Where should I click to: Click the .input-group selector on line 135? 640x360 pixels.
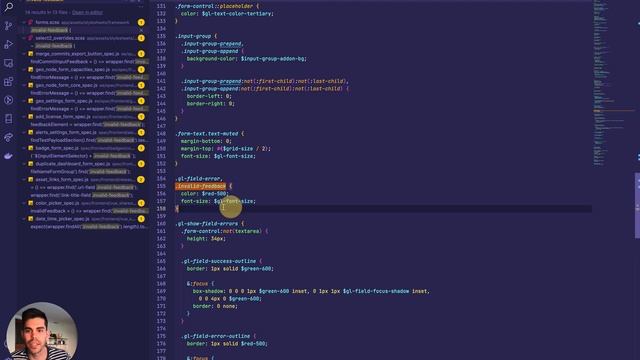193,36
